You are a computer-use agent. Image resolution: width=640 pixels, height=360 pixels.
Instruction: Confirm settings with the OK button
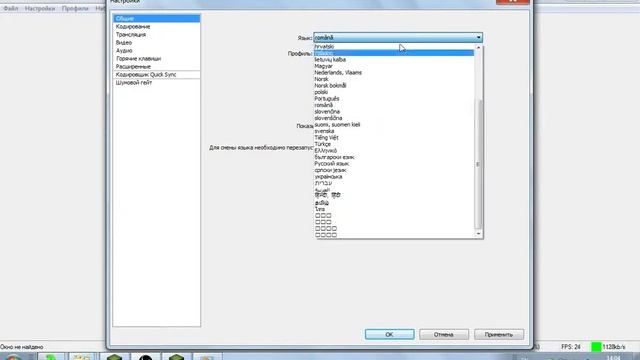(x=389, y=334)
